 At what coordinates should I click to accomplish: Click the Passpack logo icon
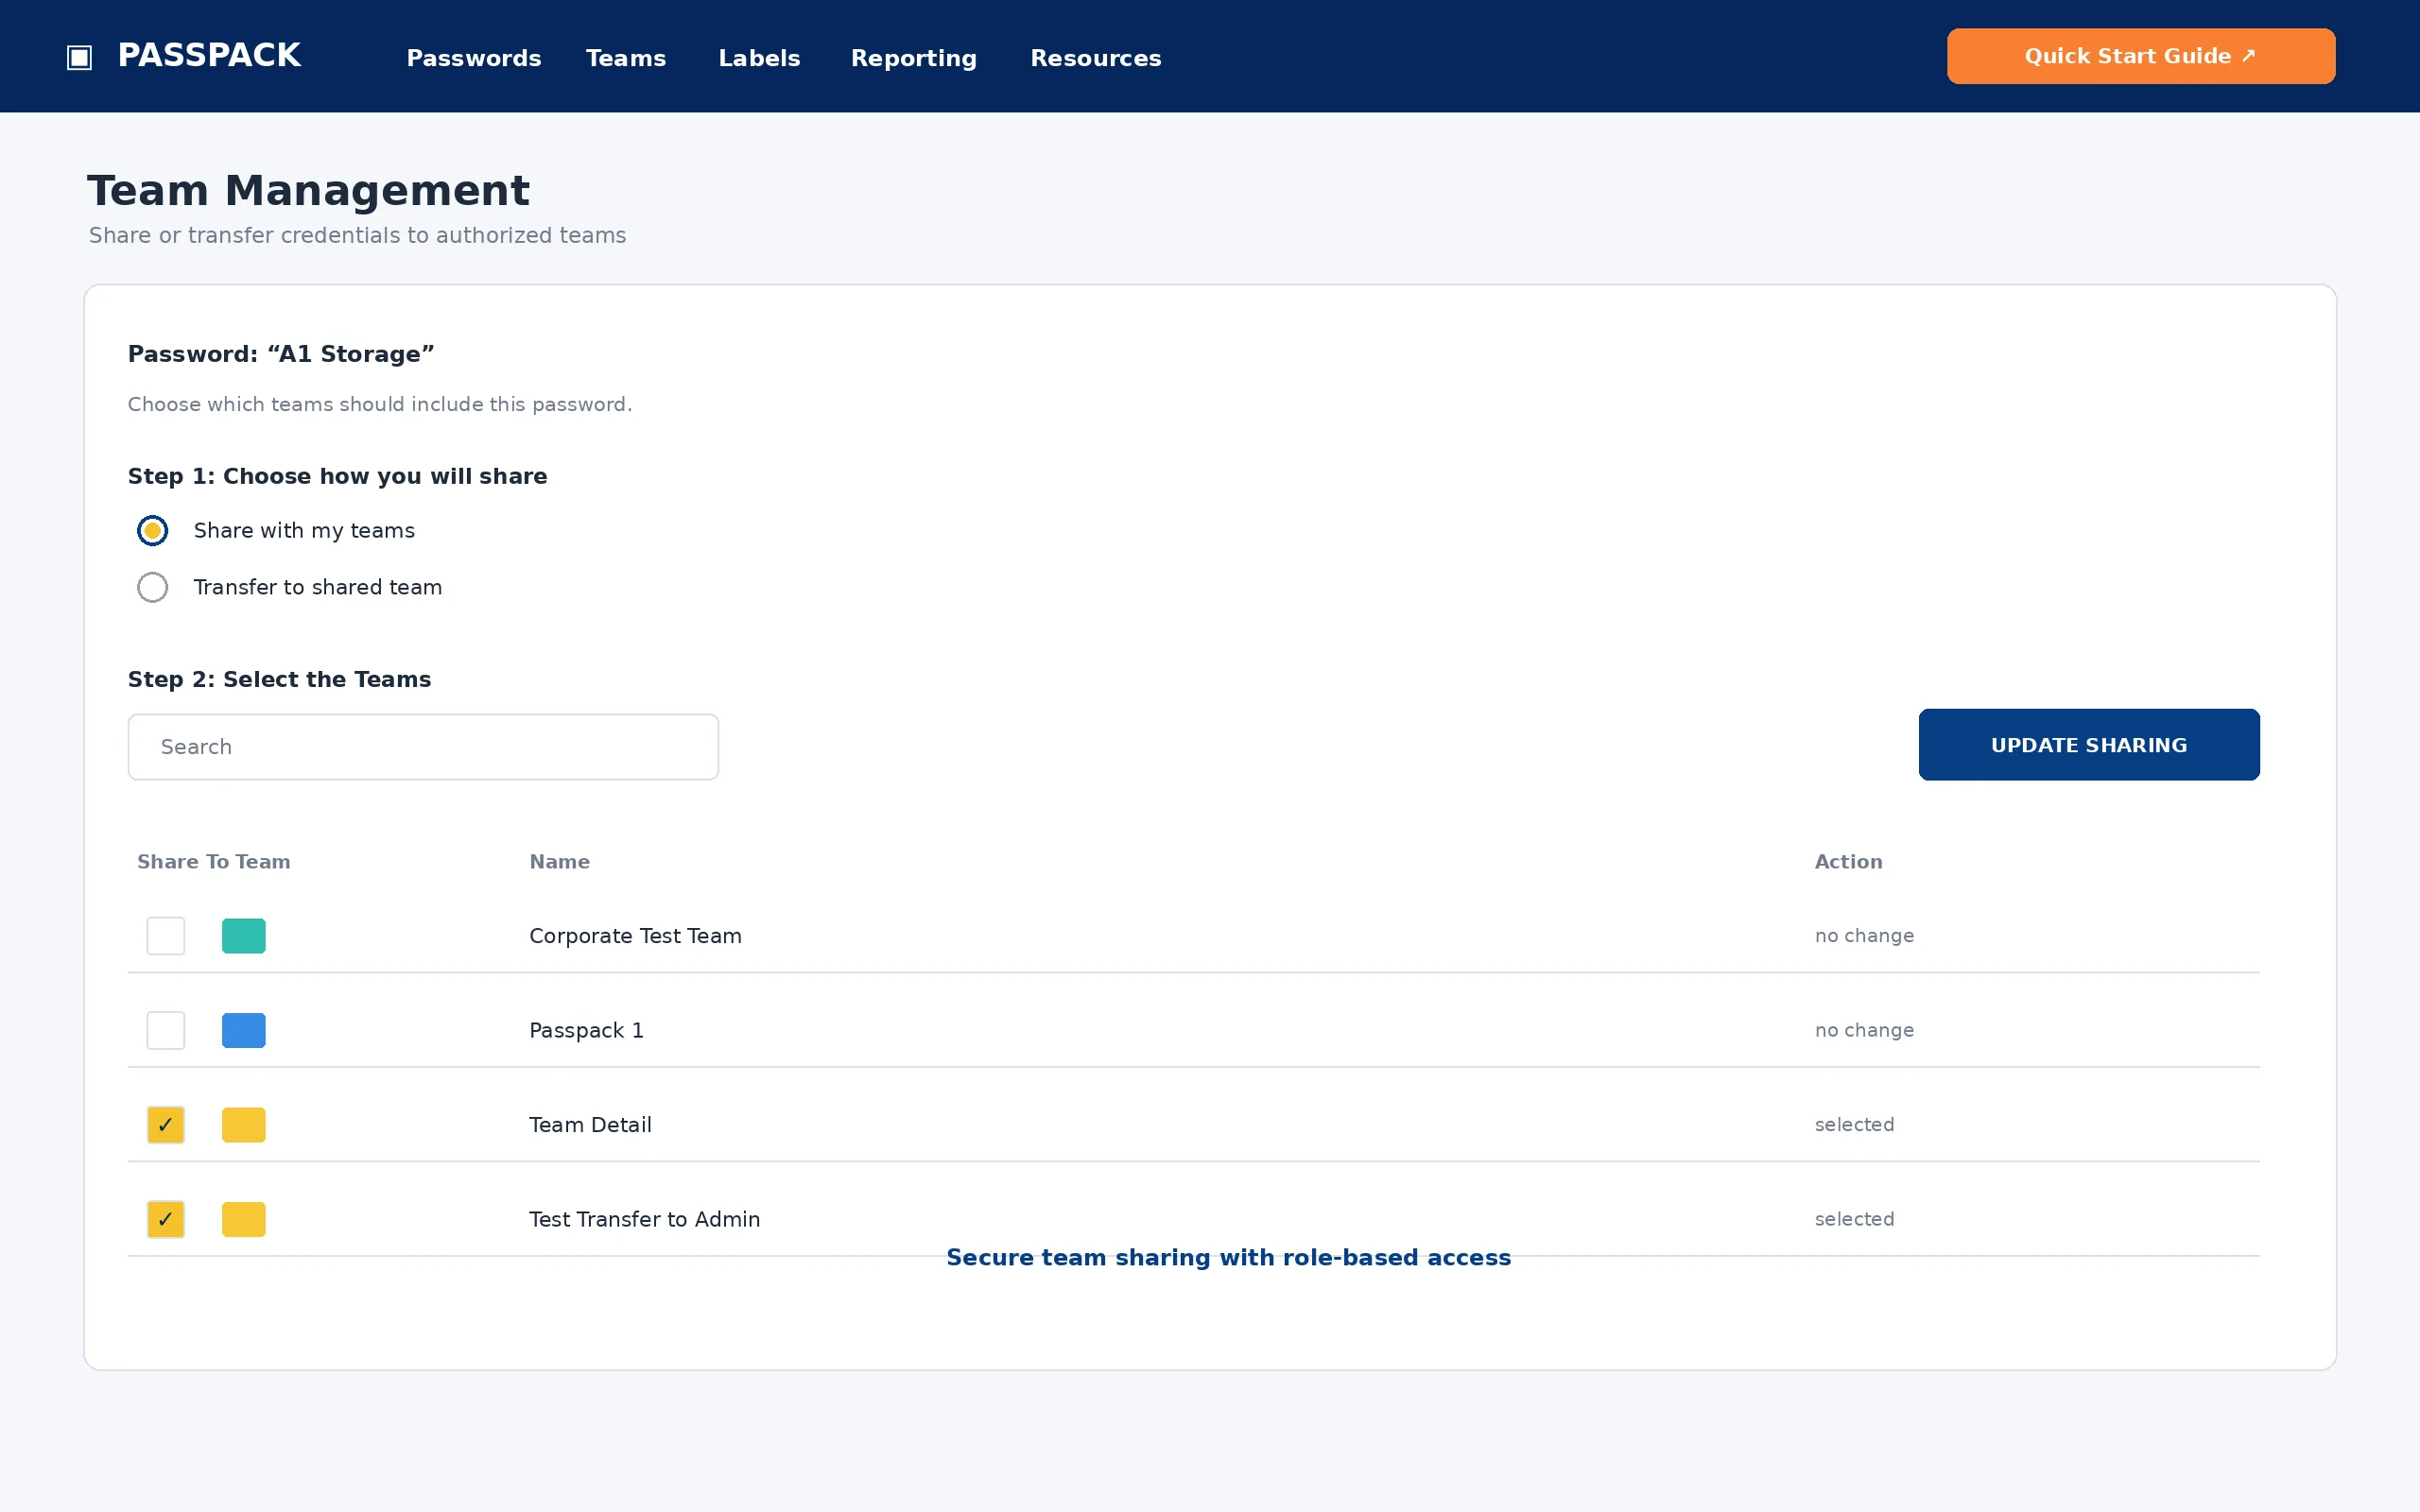(79, 57)
